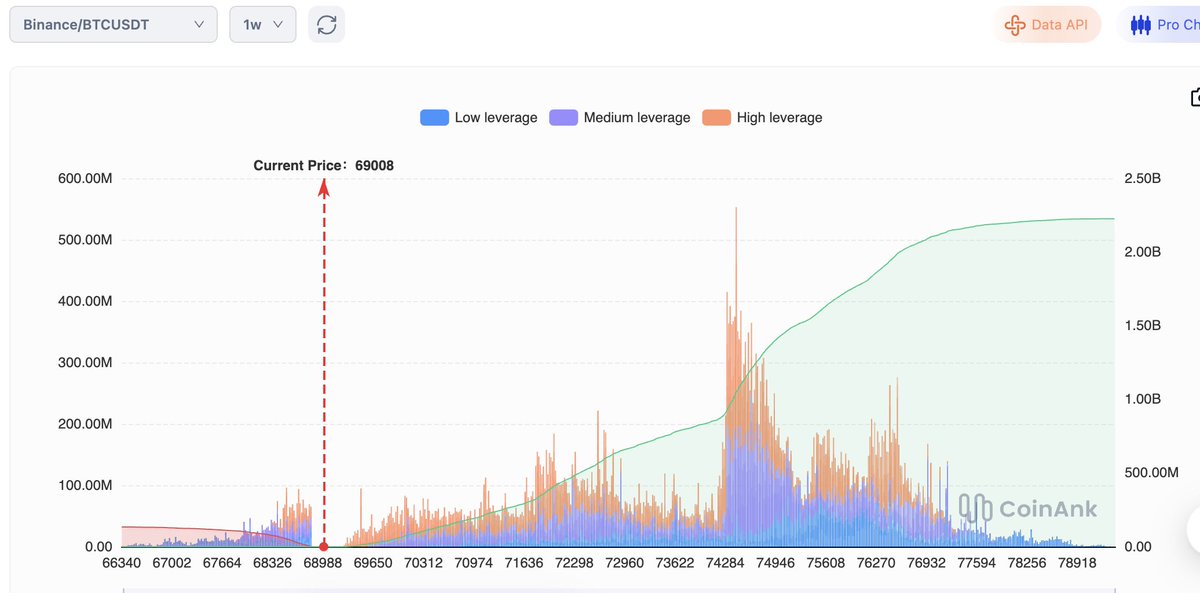Click the orange High leverage color swatch
1200x593 pixels.
point(716,117)
